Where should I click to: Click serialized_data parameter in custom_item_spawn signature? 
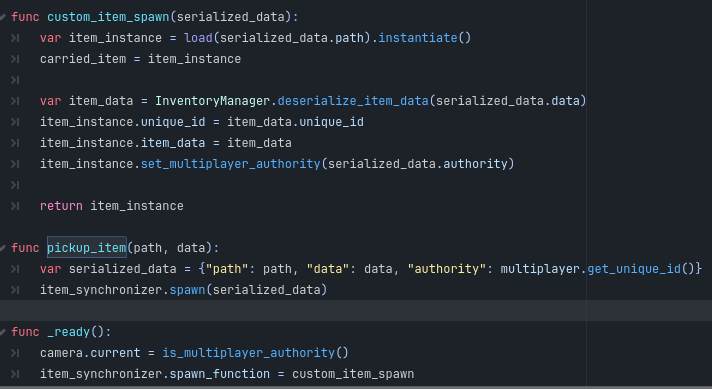point(231,17)
